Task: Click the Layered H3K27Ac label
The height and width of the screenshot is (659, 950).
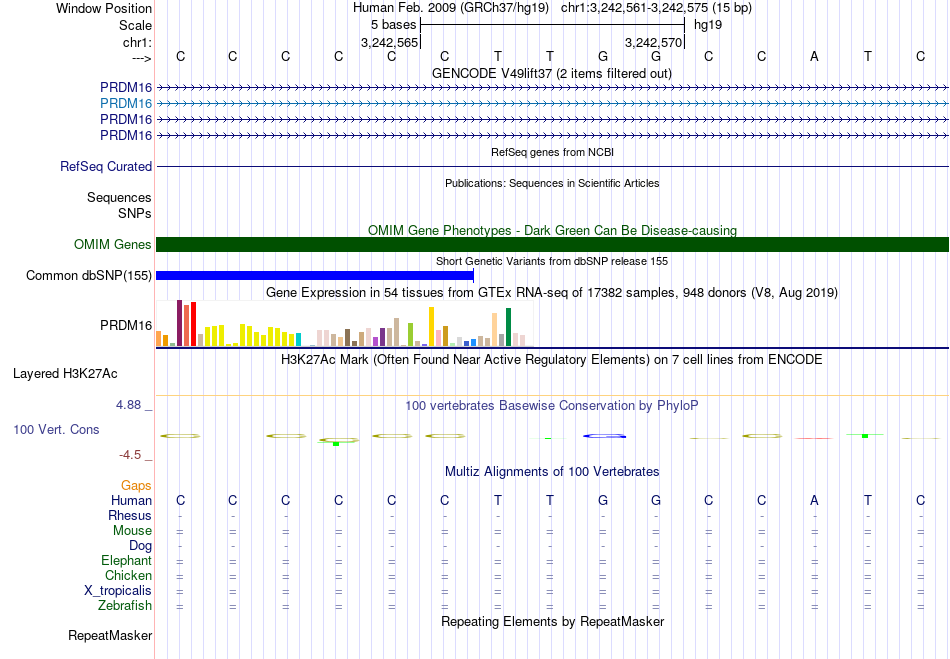Action: tap(65, 374)
